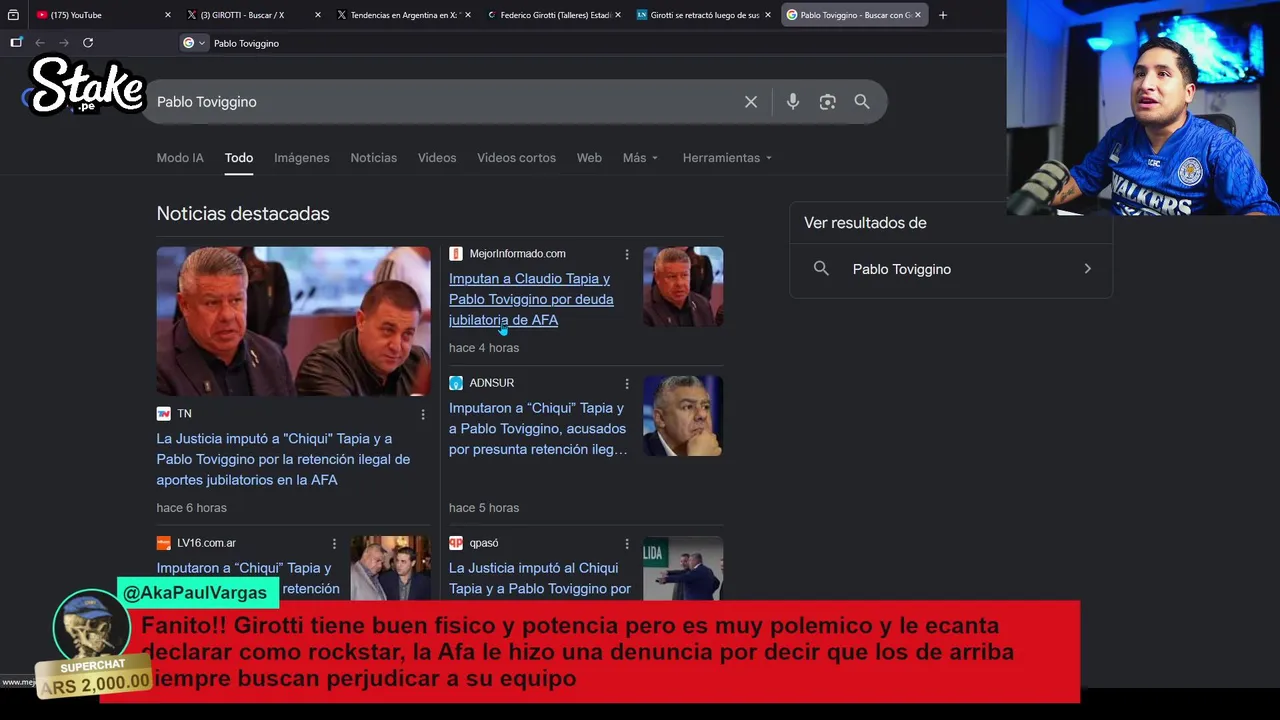Close the GIROTTI - Buscar / X tab
Viewport: 1280px width, 720px height.
pos(318,15)
